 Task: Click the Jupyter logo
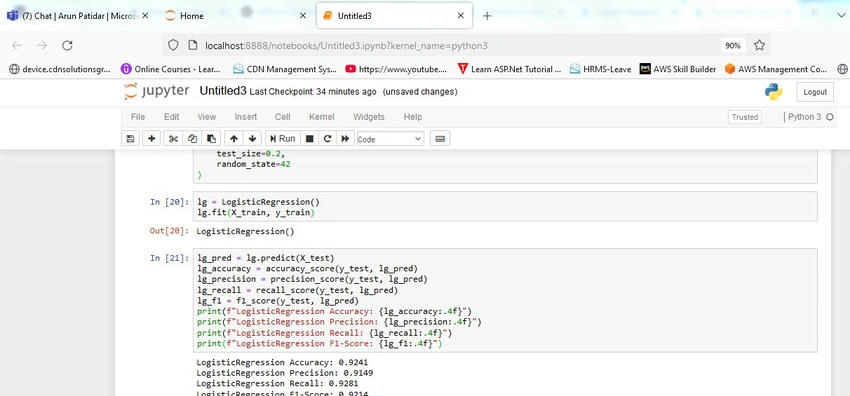pyautogui.click(x=156, y=91)
